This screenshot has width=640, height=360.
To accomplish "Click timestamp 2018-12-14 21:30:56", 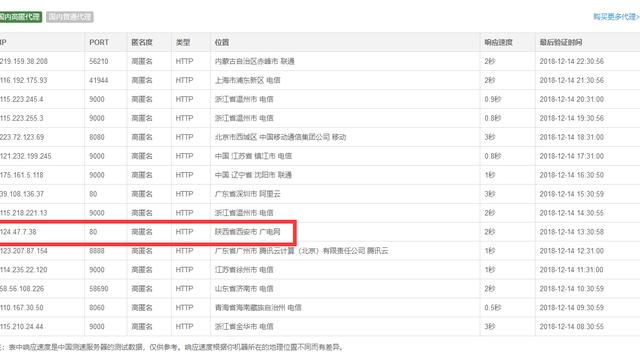I will [571, 80].
